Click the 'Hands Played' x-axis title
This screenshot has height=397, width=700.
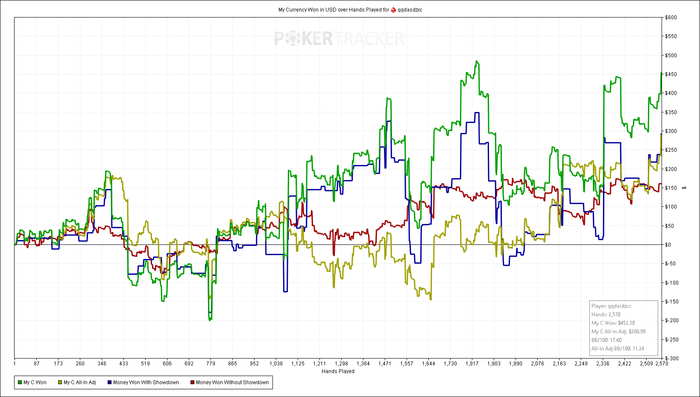point(338,371)
